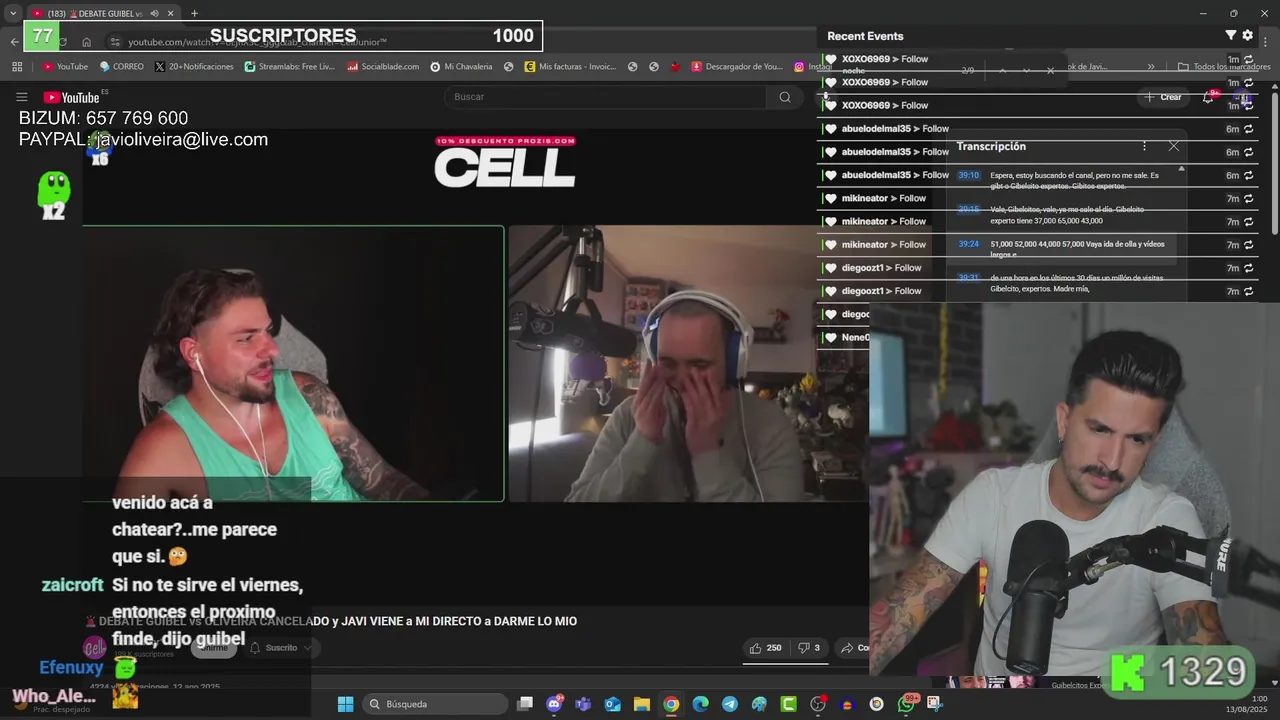1280x720 pixels.
Task: Open YouTube notifications bell
Action: (1208, 97)
